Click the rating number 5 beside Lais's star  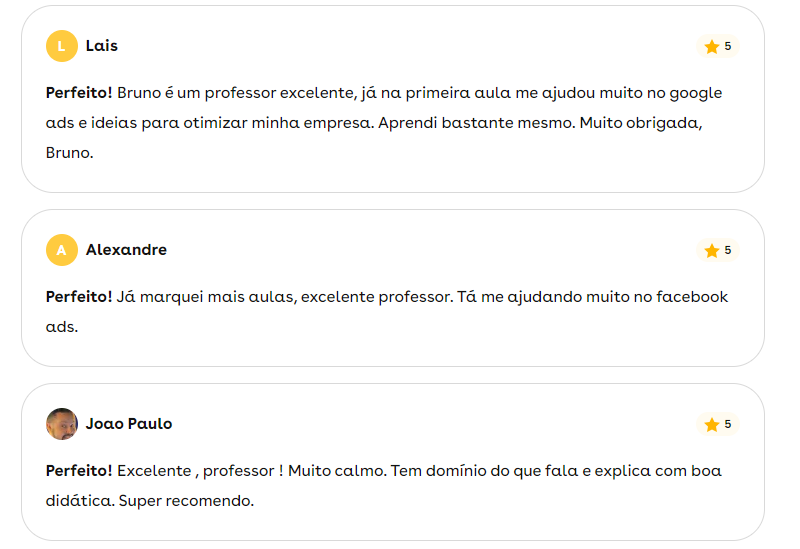(728, 47)
